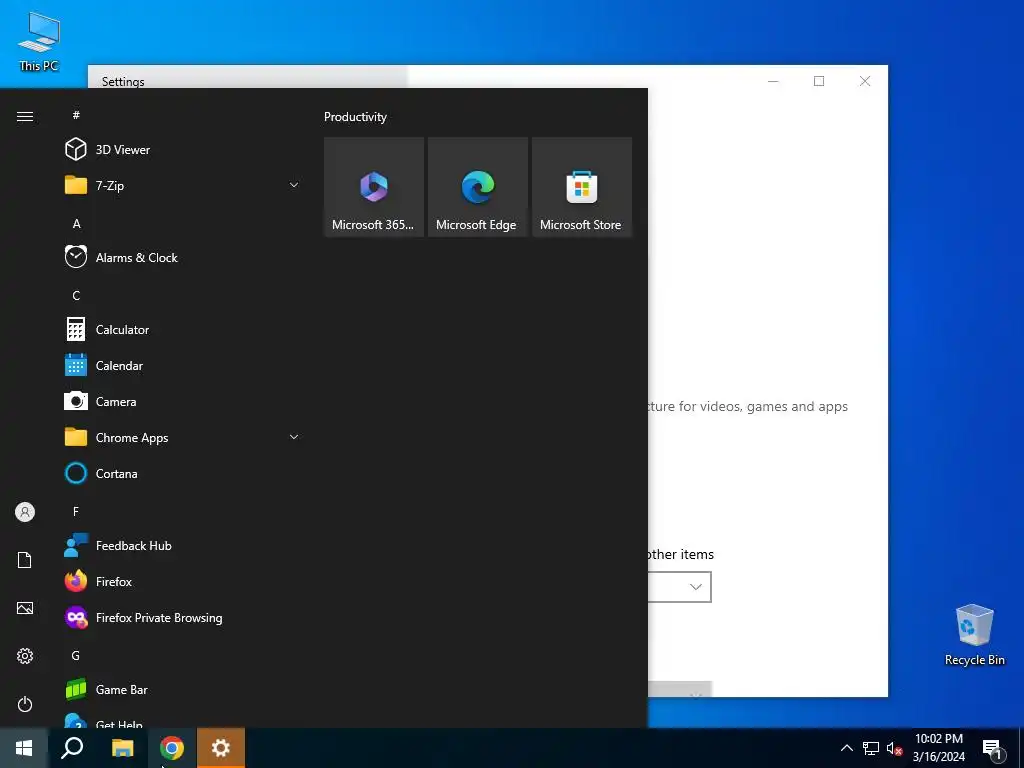This screenshot has height=768, width=1024.
Task: Open Cortana from the app list
Action: 183,473
